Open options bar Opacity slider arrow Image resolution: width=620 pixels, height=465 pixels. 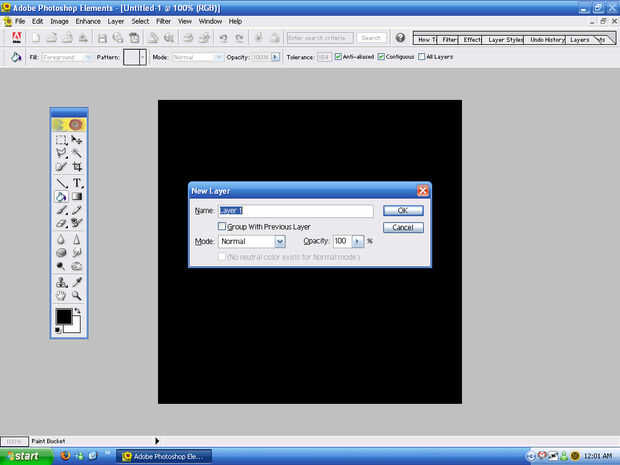coord(276,57)
